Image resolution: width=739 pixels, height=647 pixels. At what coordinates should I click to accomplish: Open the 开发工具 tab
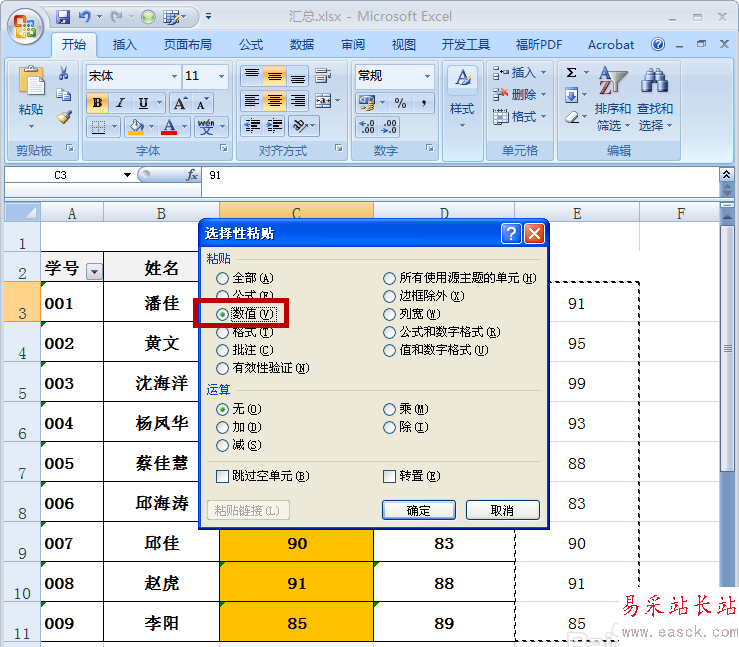466,45
